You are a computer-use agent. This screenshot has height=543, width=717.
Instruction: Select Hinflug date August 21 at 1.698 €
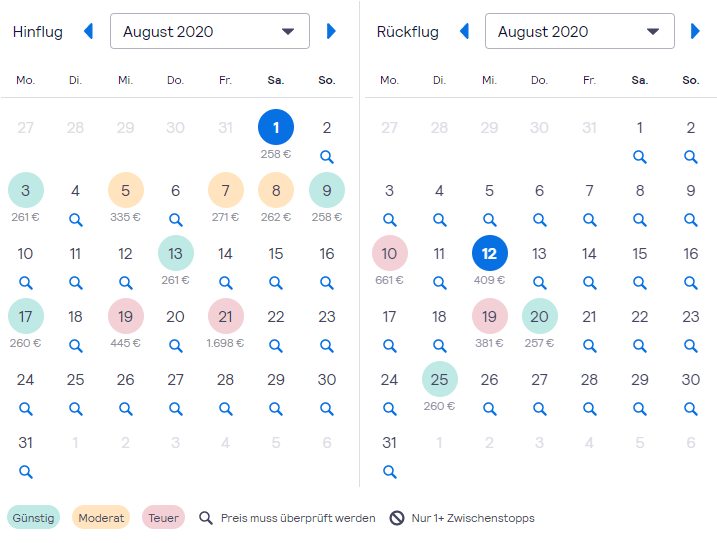point(226,317)
